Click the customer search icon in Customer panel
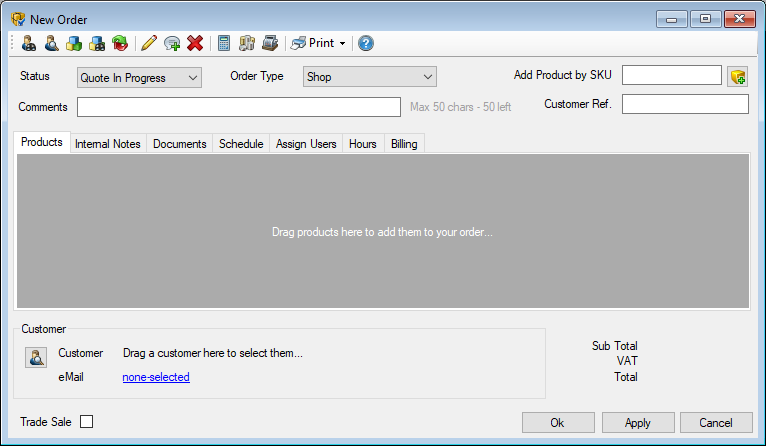Screen dimensions: 766x446 (x=36, y=358)
